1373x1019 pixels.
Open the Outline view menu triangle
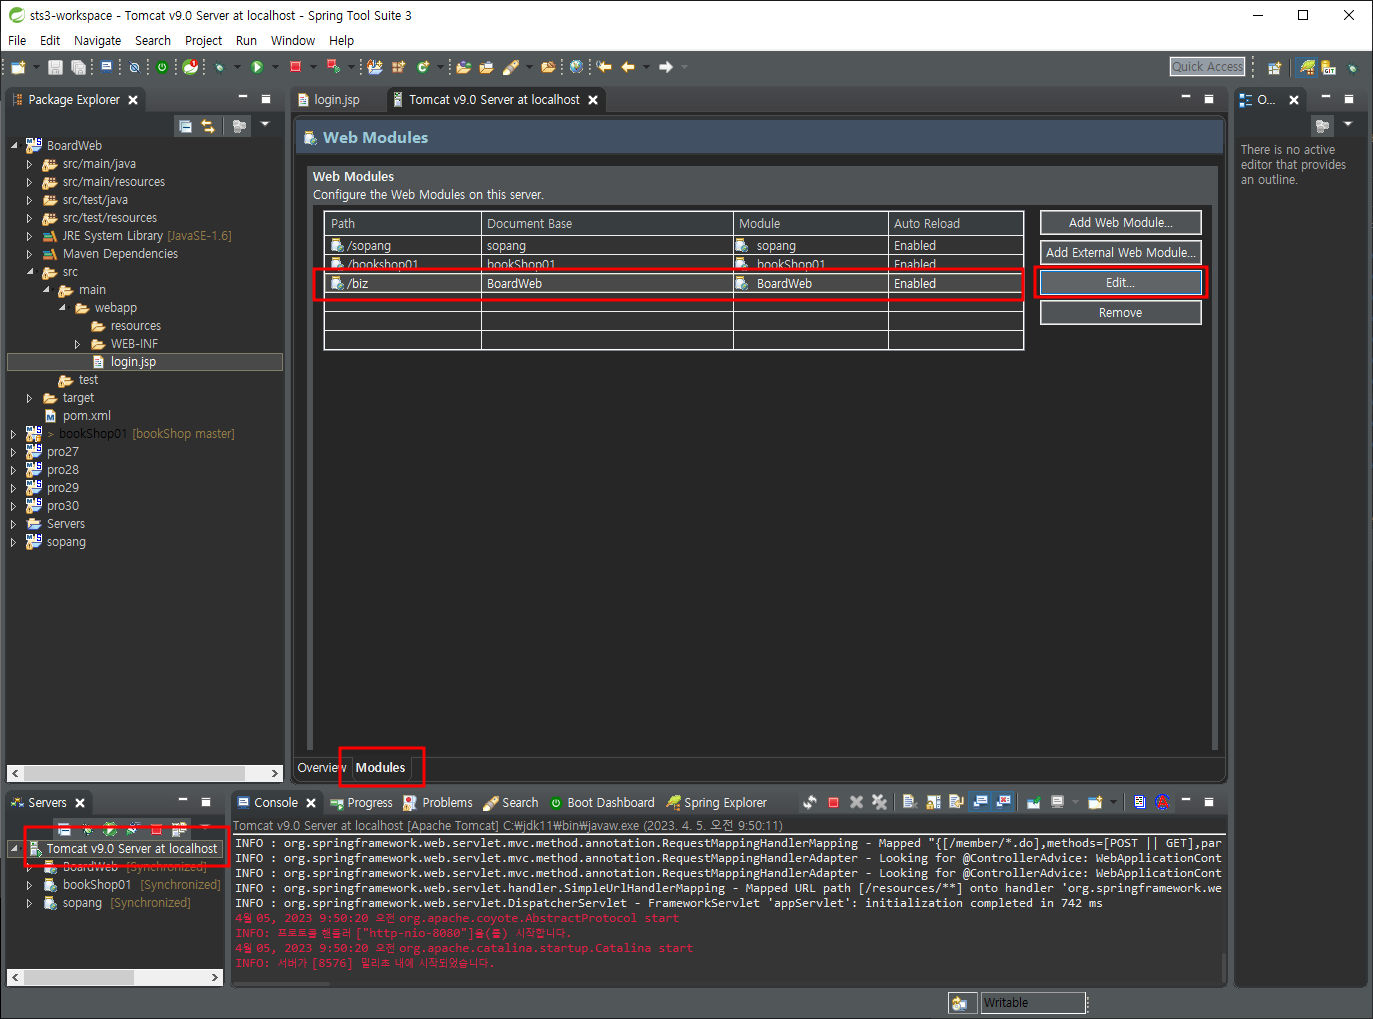[1348, 124]
